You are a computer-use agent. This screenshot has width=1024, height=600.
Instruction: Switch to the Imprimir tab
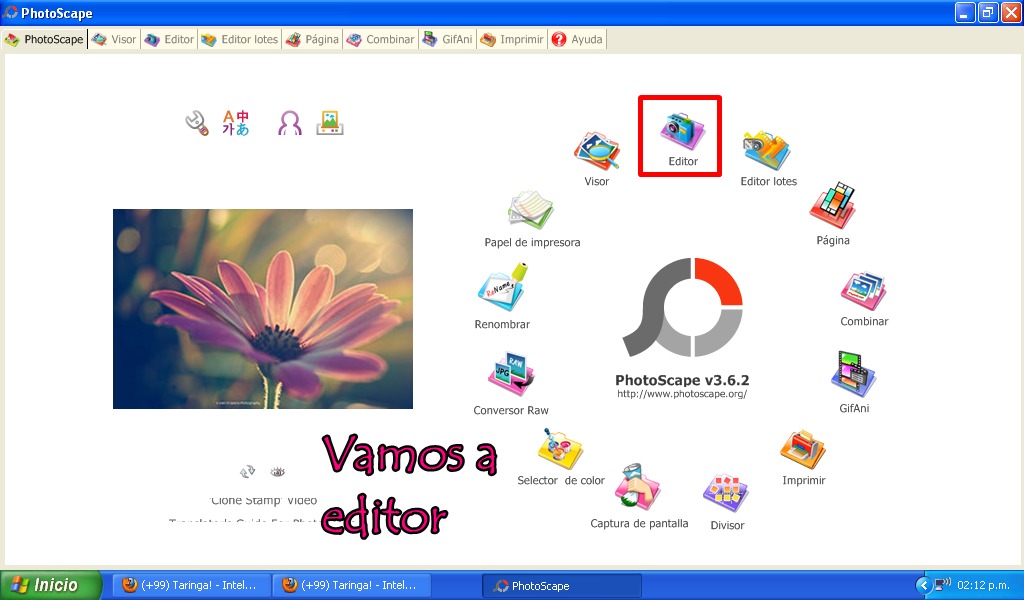512,39
